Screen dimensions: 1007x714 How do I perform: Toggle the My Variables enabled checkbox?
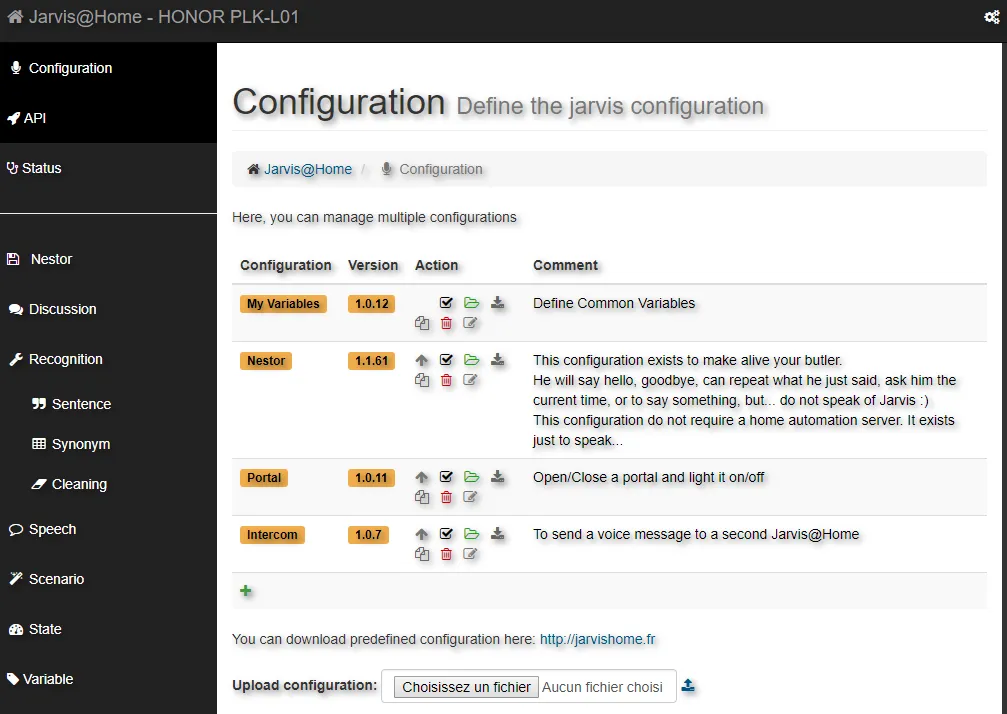pos(447,303)
